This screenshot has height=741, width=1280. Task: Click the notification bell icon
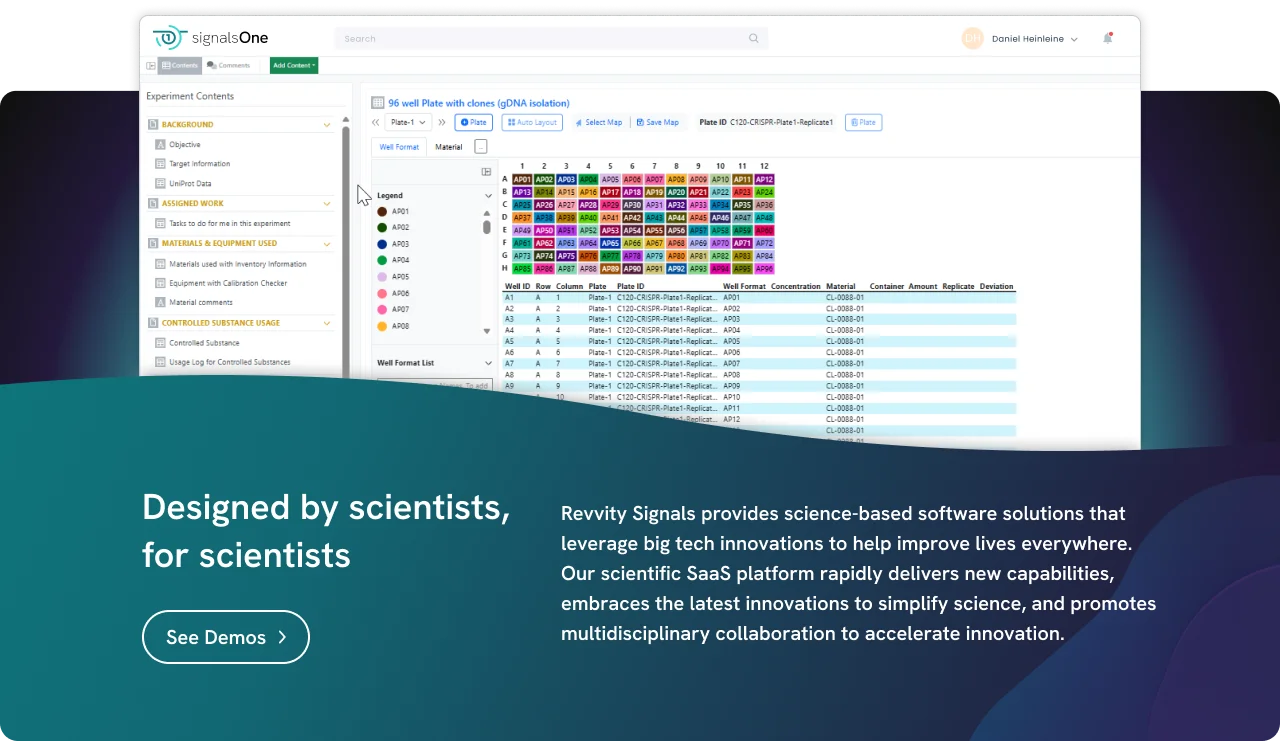pos(1108,39)
